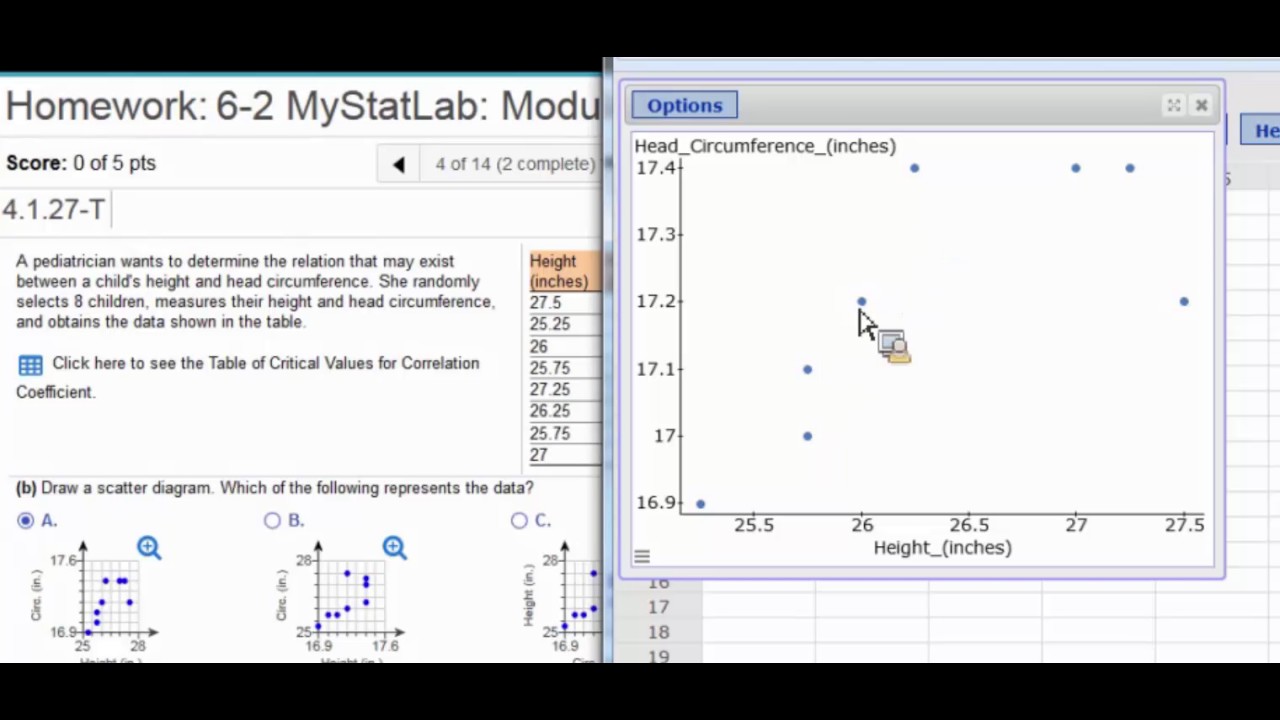1280x720 pixels.
Task: Click Head_Circumference_(inches) axis label
Action: click(765, 146)
